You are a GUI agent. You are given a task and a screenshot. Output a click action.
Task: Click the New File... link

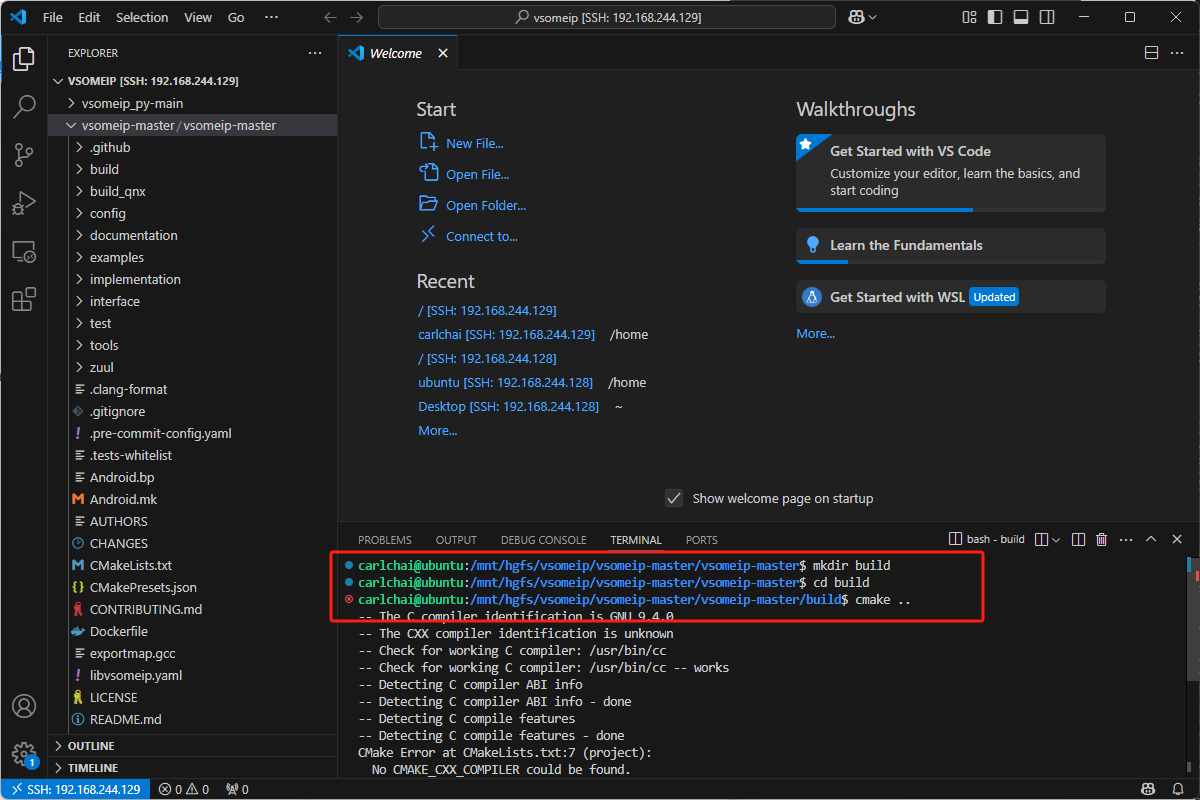(x=474, y=143)
